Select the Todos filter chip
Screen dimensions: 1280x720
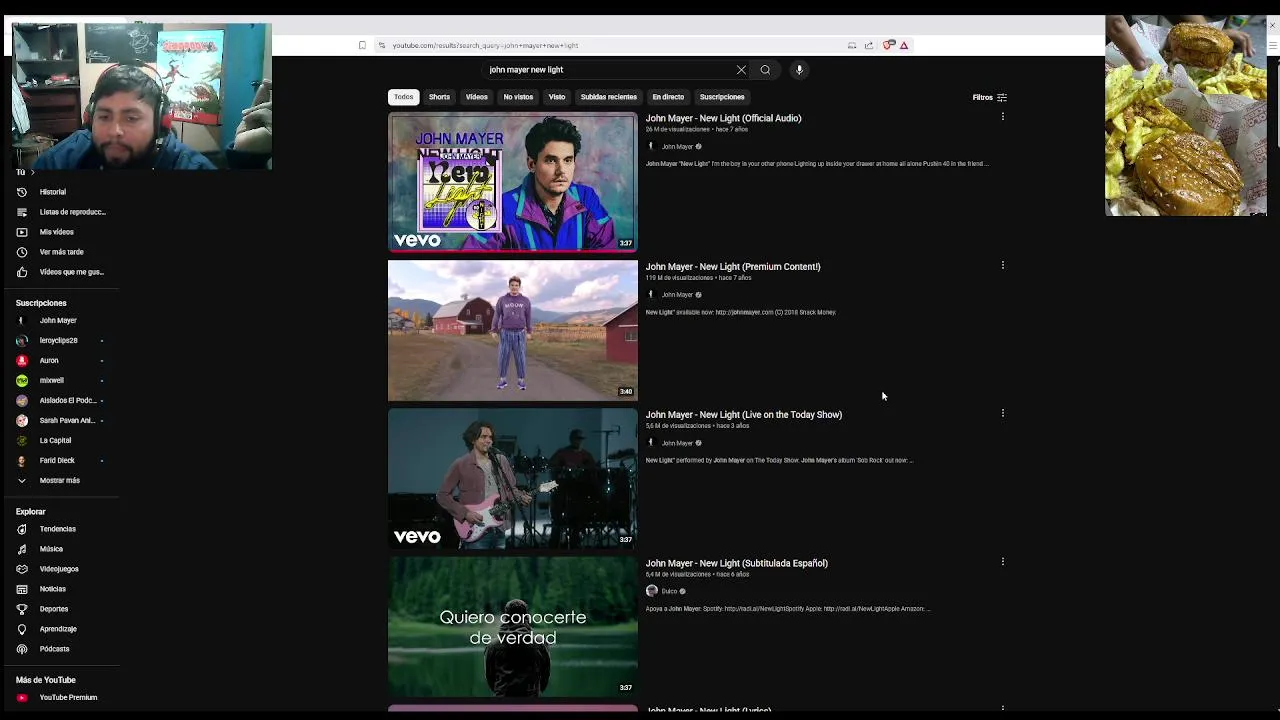(403, 97)
